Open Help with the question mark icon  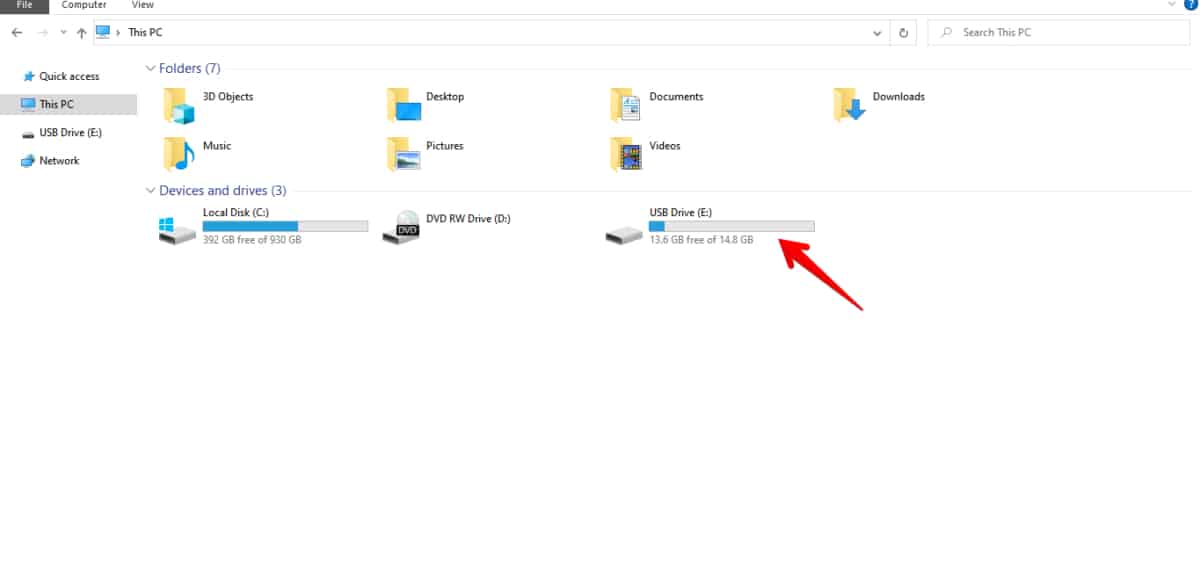(1190, 5)
